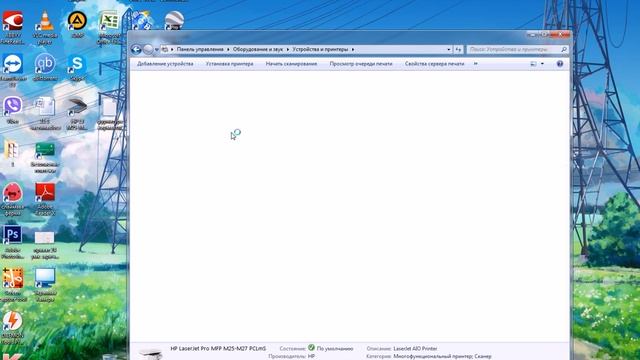This screenshot has height=360, width=640.
Task: Click Установка принтера in the toolbar
Action: pyautogui.click(x=229, y=64)
